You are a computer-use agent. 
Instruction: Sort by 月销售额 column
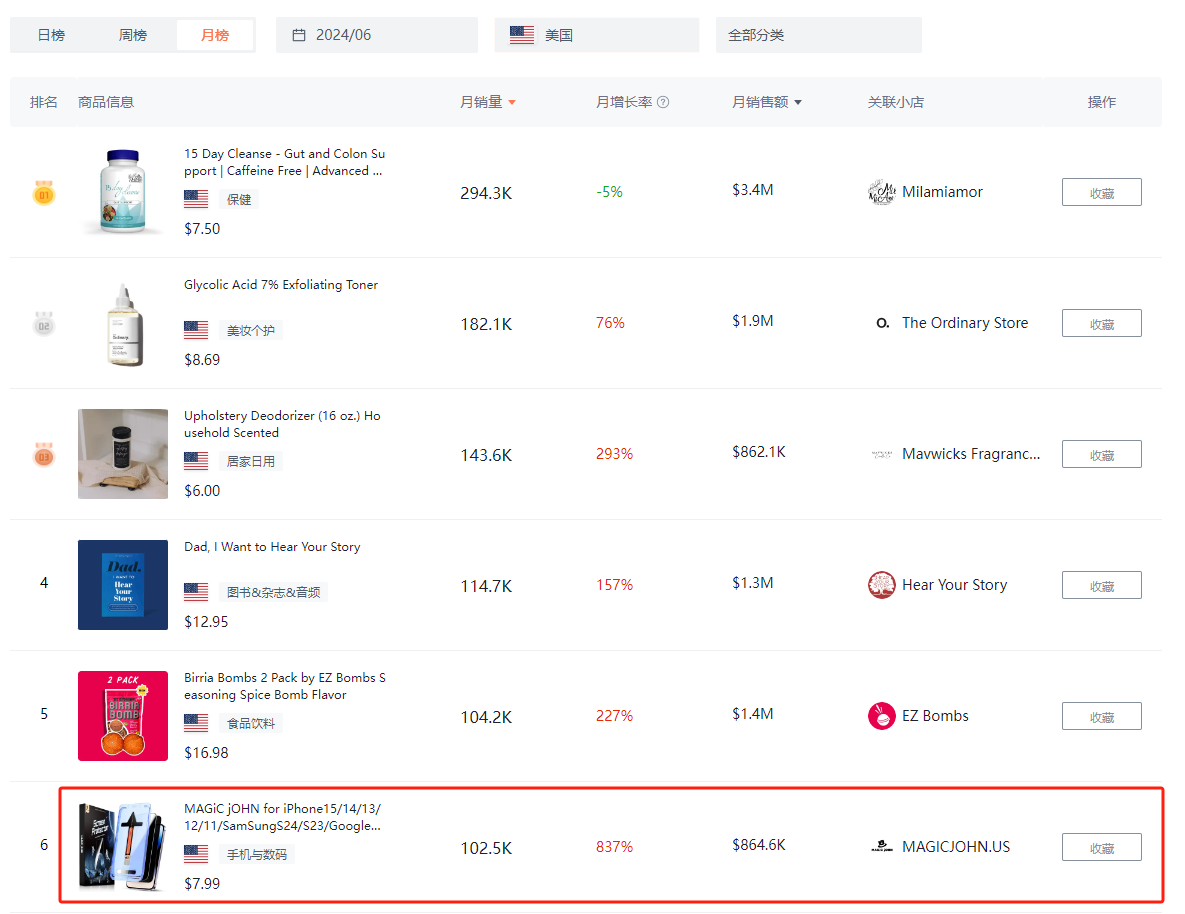pos(766,102)
